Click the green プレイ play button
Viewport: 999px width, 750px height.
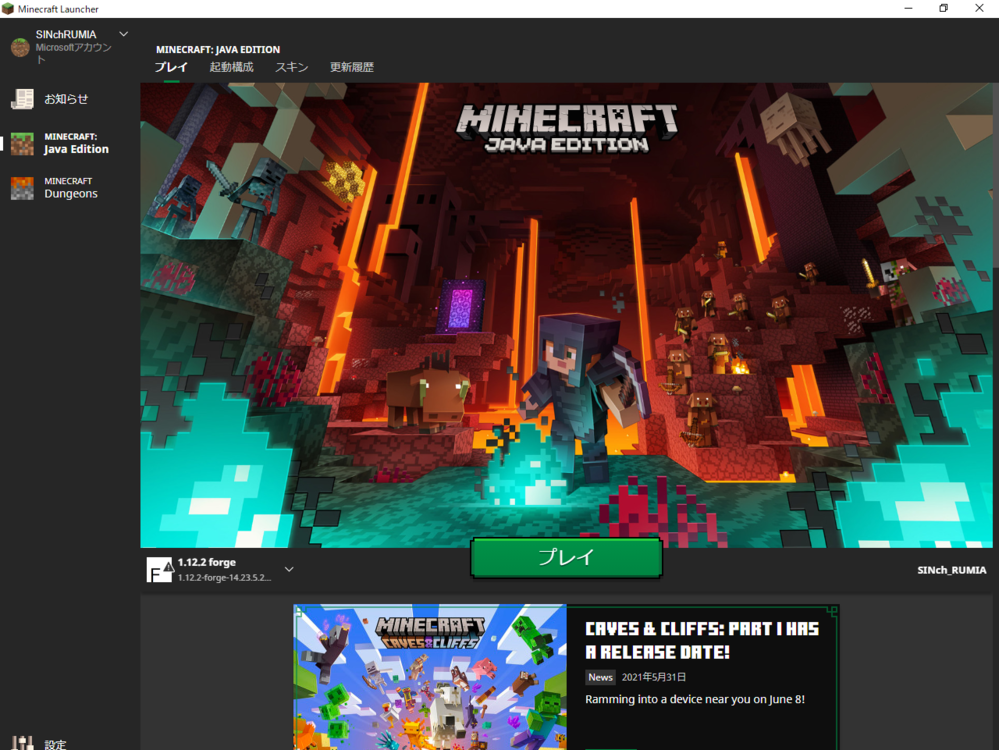click(x=566, y=558)
